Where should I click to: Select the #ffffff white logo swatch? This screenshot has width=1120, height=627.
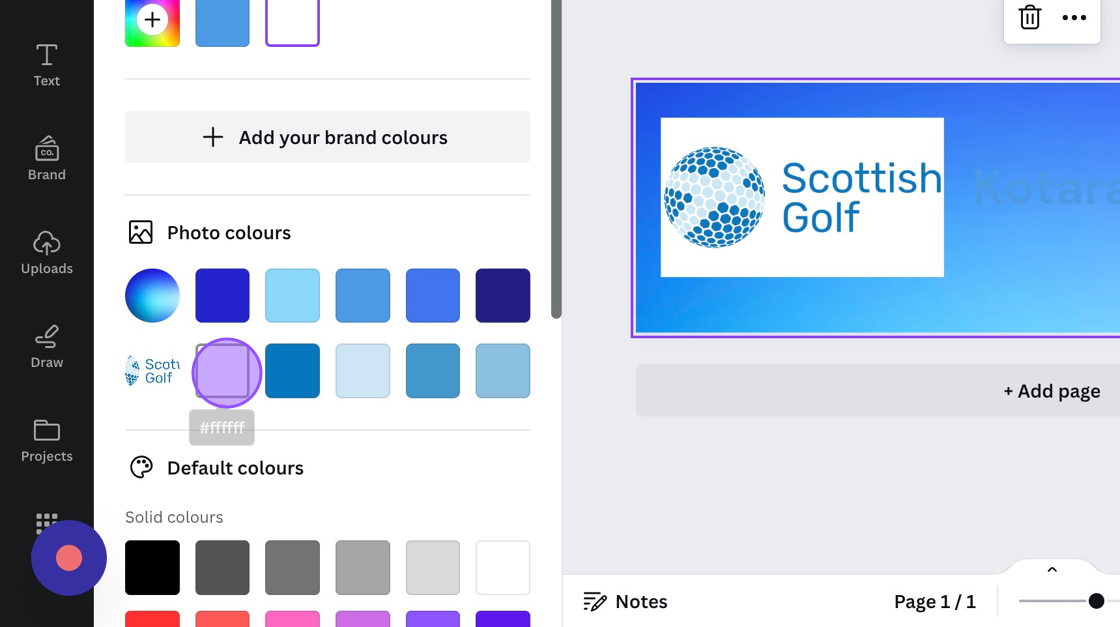click(x=222, y=371)
